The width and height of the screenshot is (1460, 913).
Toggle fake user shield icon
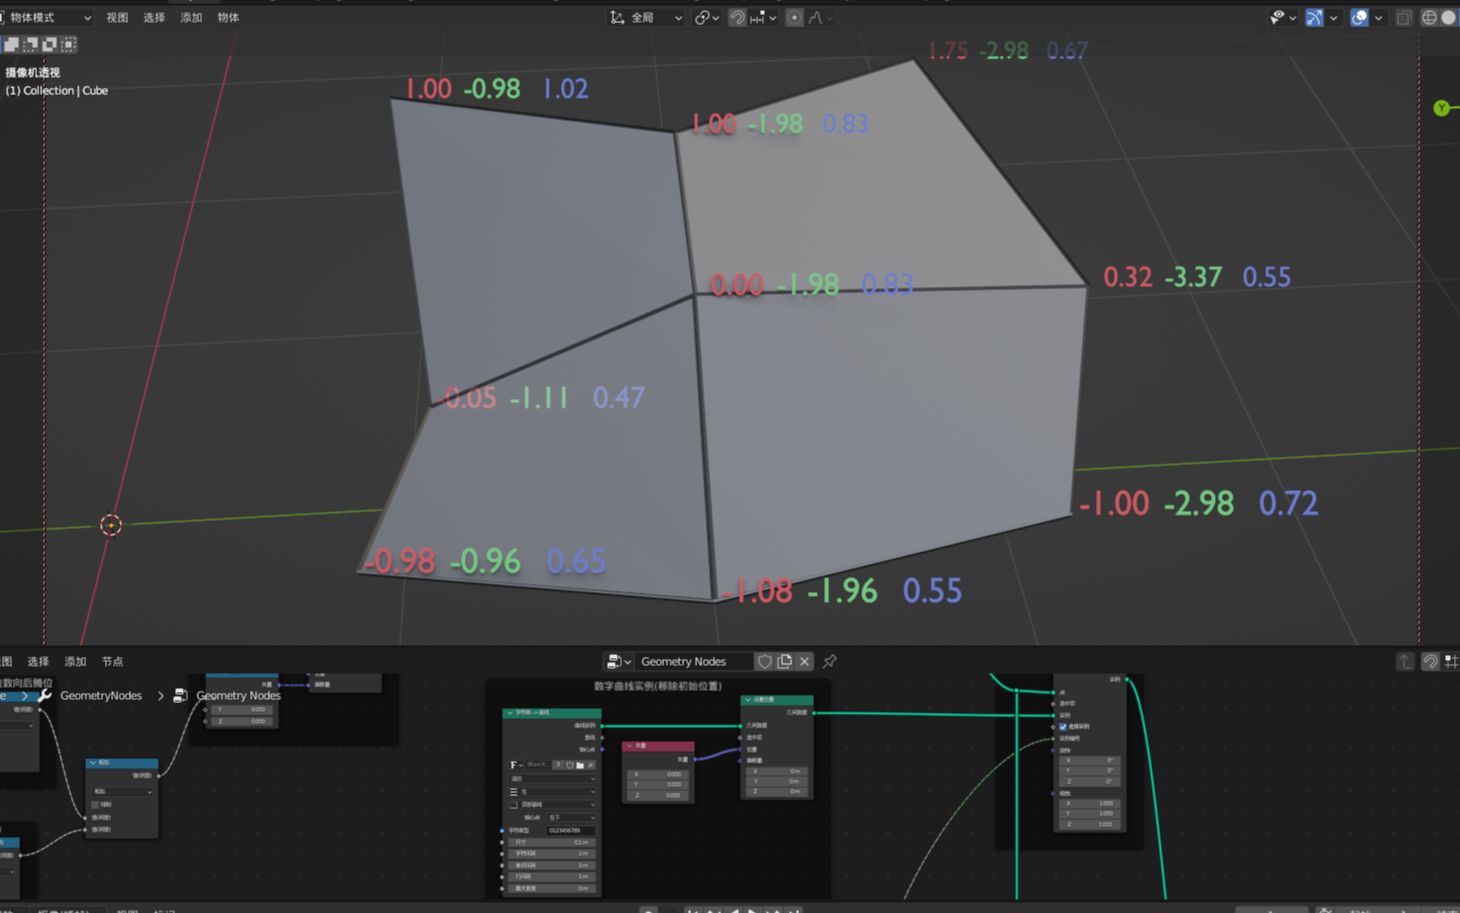[x=765, y=661]
